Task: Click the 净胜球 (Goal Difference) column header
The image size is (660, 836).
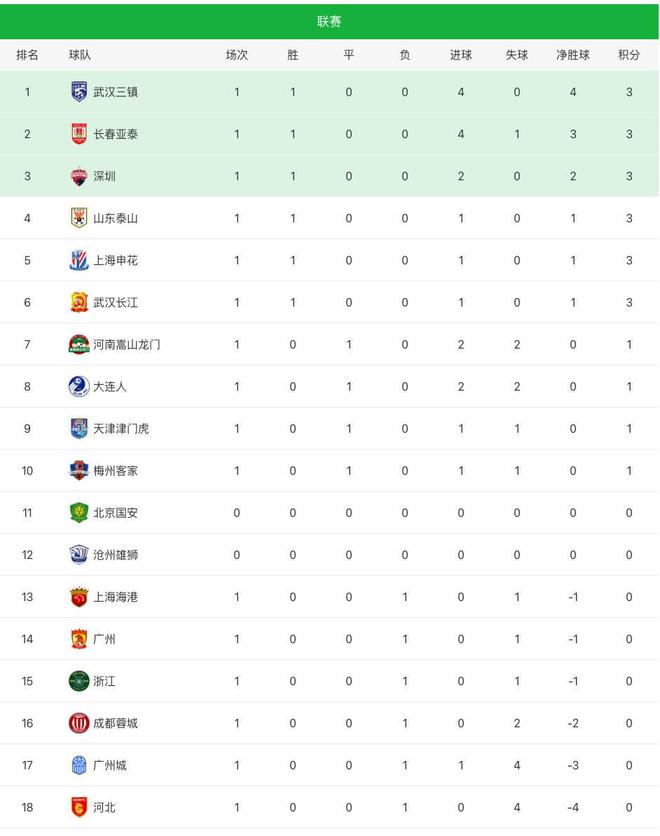Action: pos(573,55)
